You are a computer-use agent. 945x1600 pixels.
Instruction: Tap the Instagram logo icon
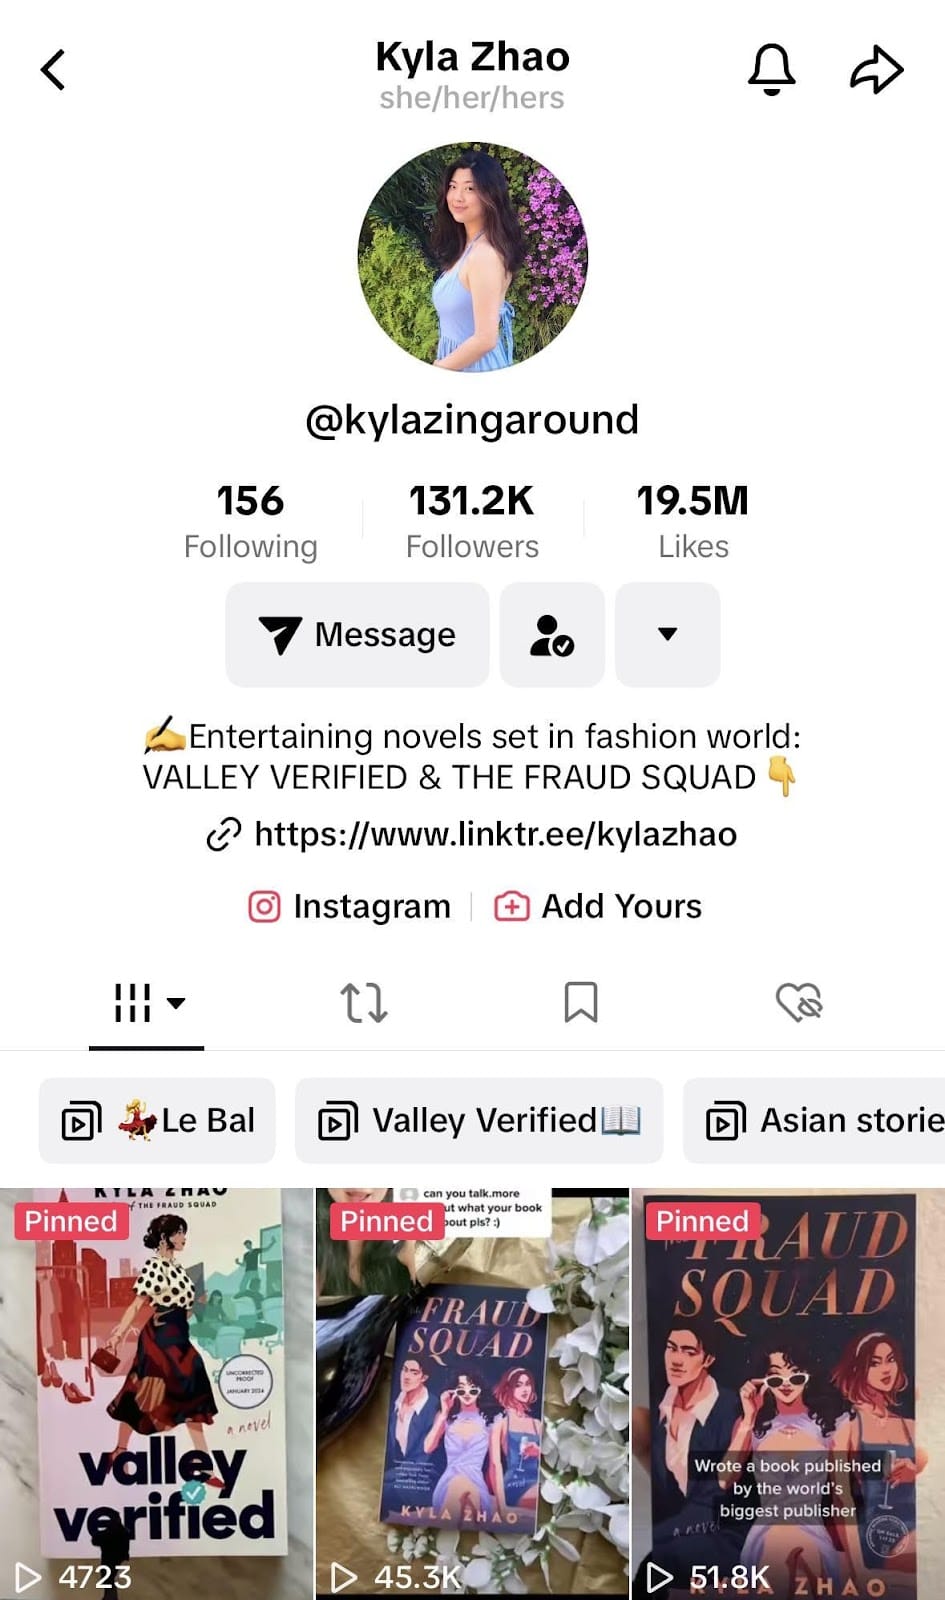click(264, 906)
